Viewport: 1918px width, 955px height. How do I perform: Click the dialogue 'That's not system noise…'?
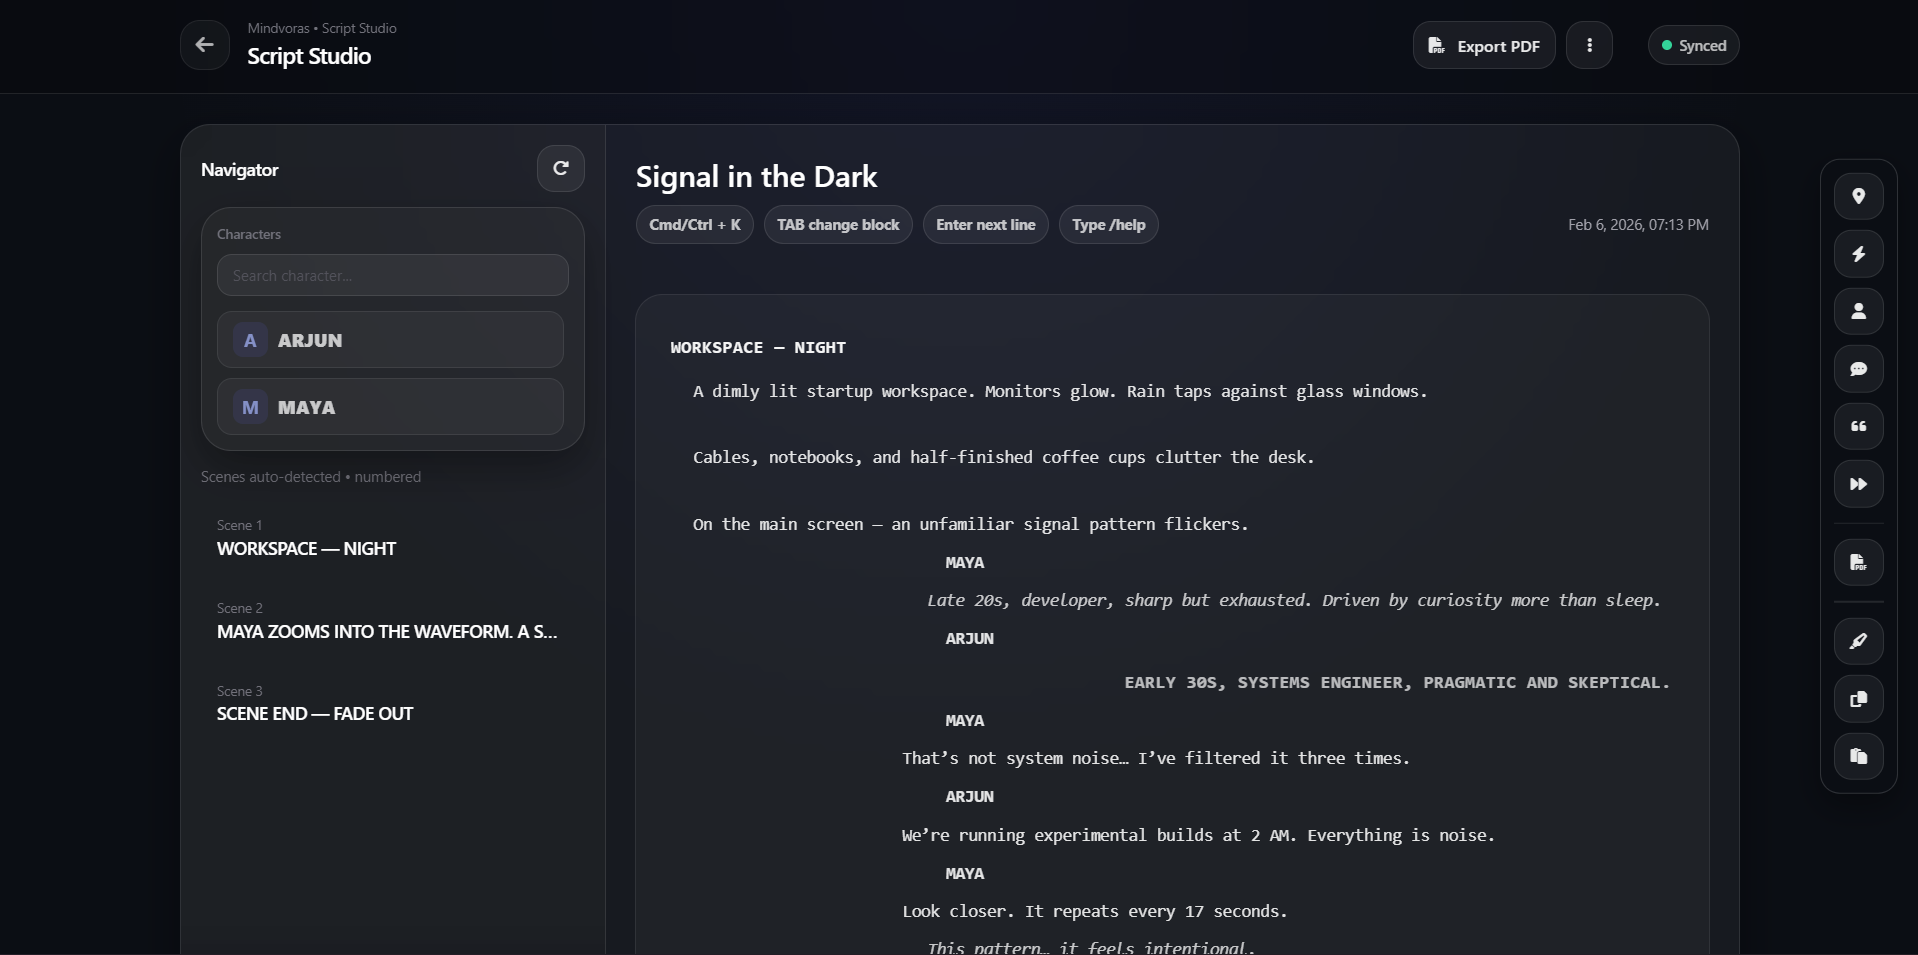point(1155,758)
